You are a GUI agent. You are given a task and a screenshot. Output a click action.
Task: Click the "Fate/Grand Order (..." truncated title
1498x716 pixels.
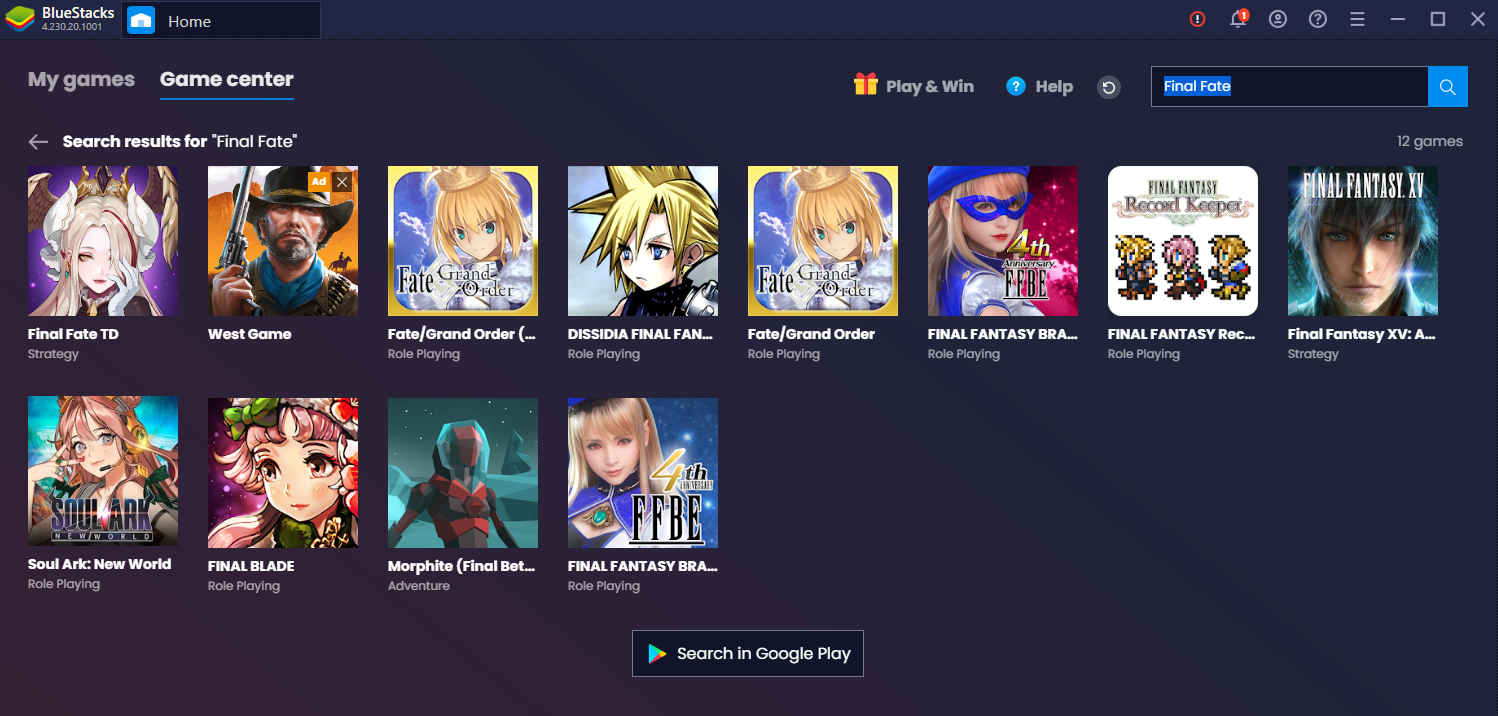(462, 334)
